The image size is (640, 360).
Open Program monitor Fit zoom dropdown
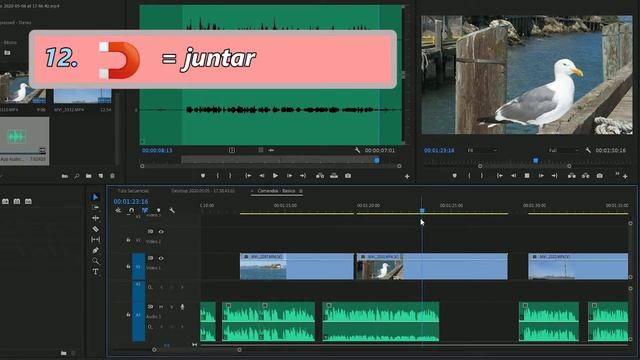tap(482, 150)
